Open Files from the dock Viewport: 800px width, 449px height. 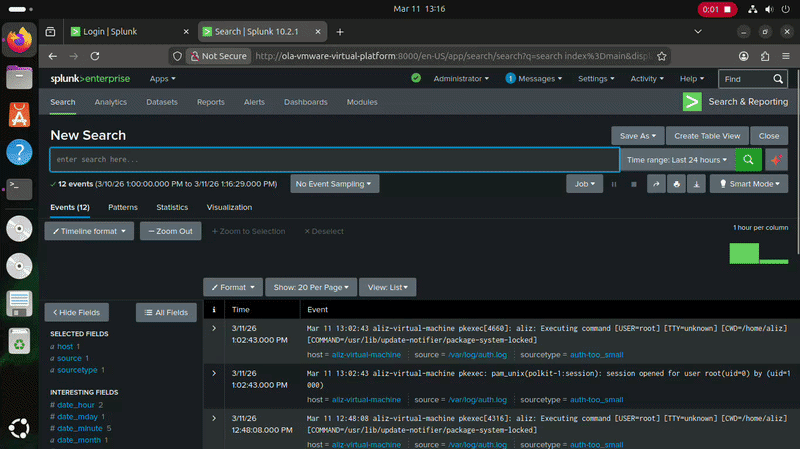tap(19, 78)
